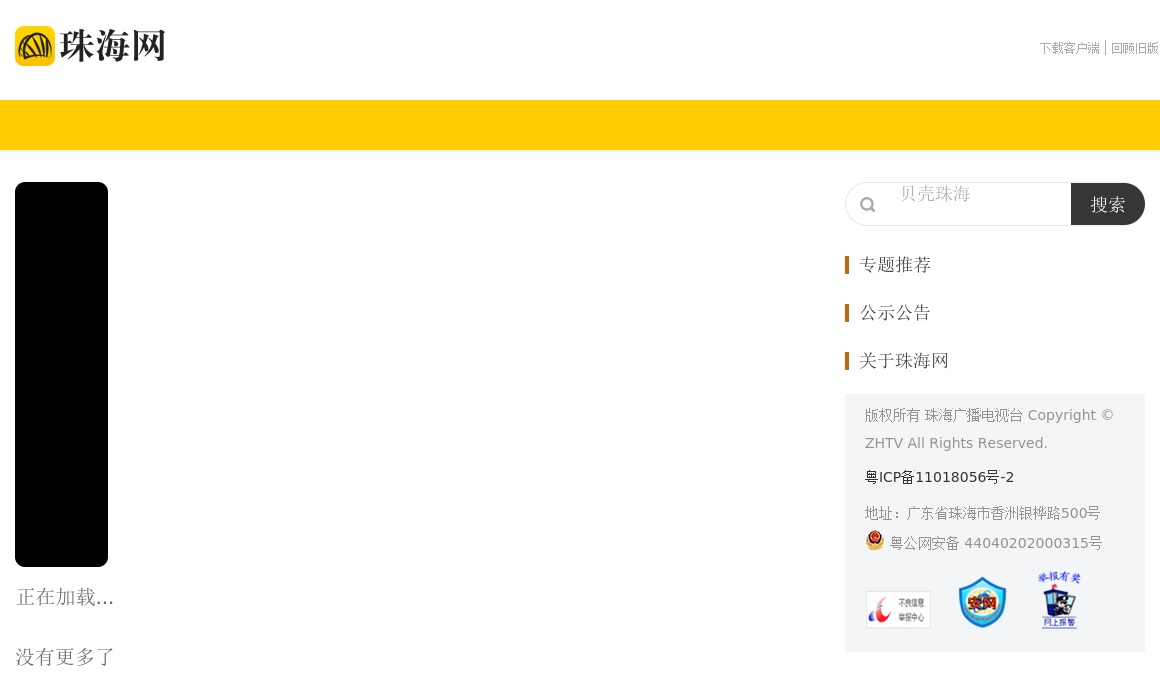Open the 网上报警 police cartoon icon
1160x687 pixels.
click(x=1059, y=600)
